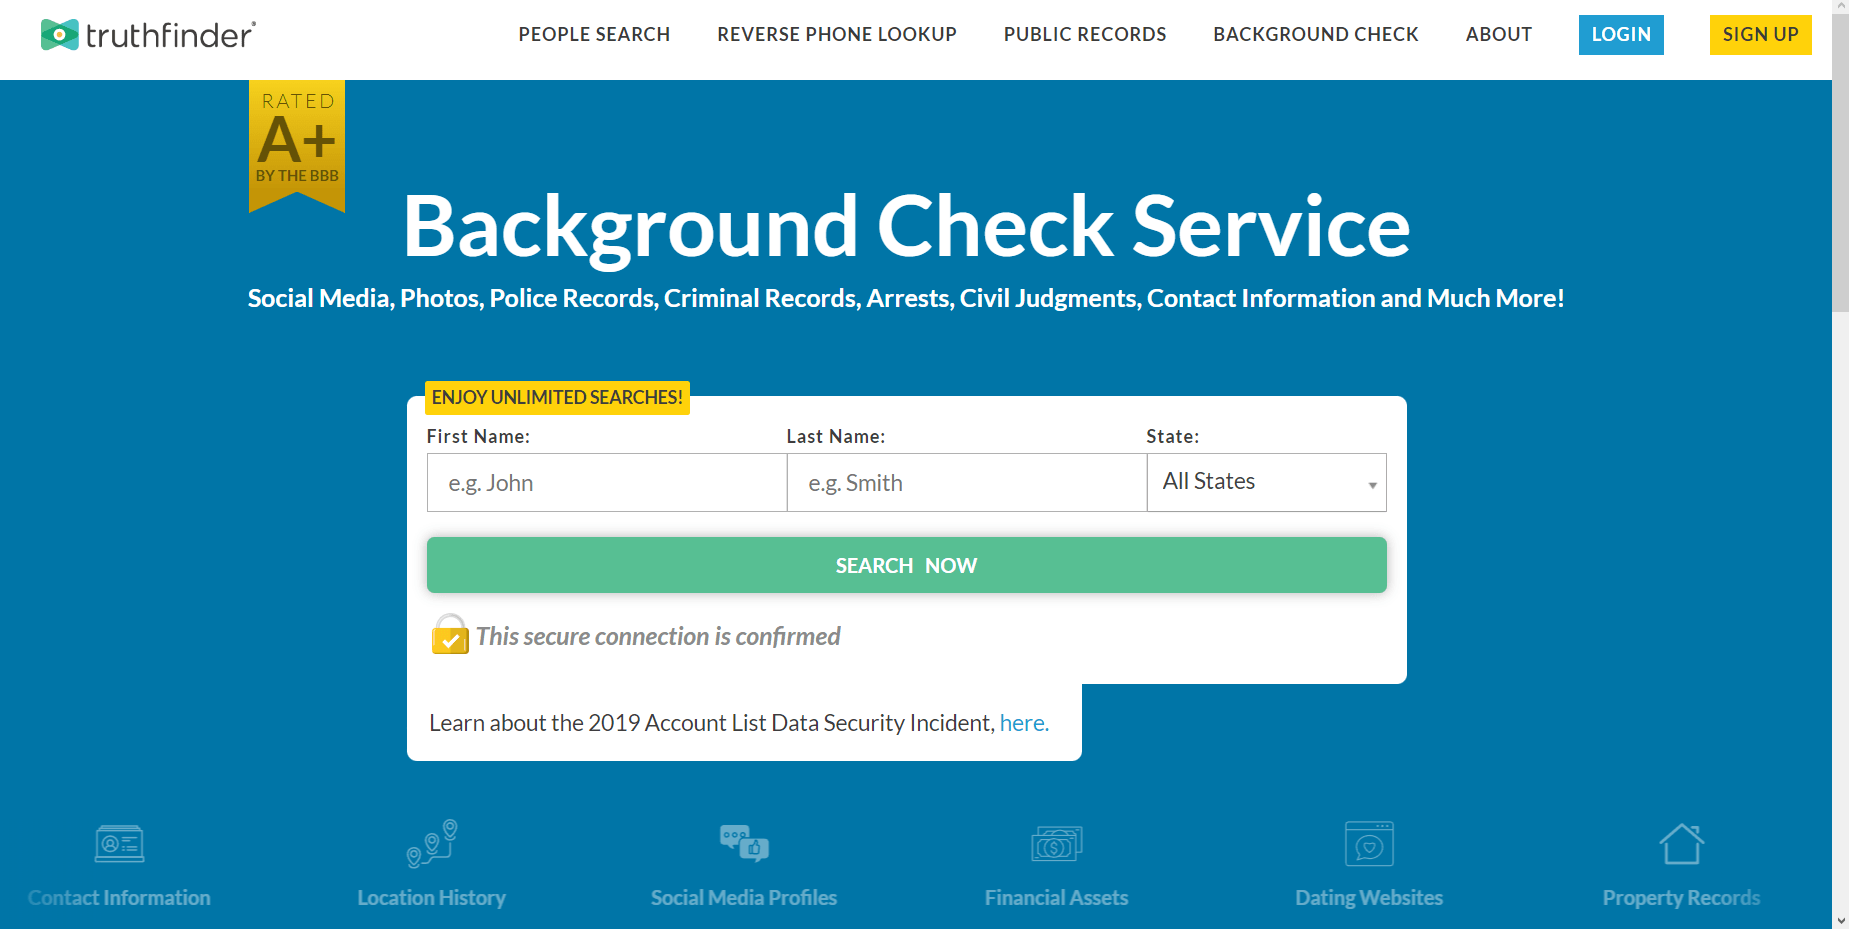This screenshot has width=1849, height=929.
Task: Click the Dating Websites label
Action: (1369, 898)
